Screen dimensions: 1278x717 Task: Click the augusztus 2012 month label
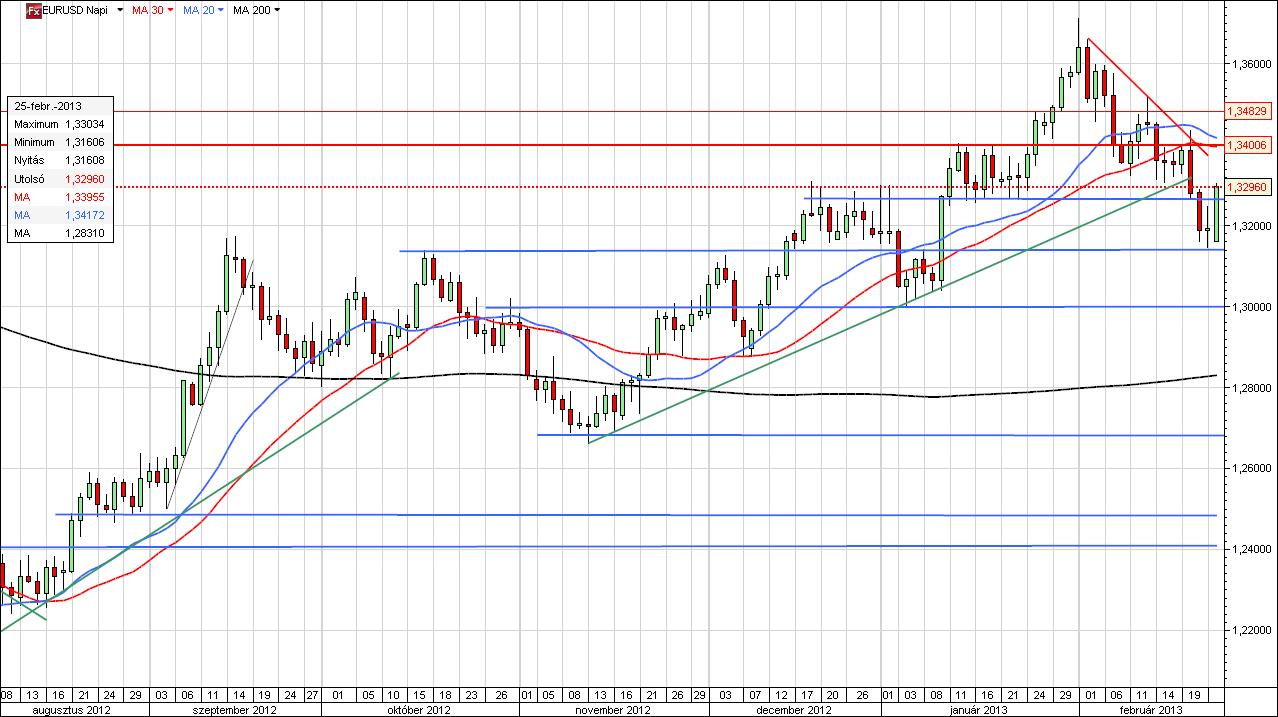pyautogui.click(x=74, y=709)
